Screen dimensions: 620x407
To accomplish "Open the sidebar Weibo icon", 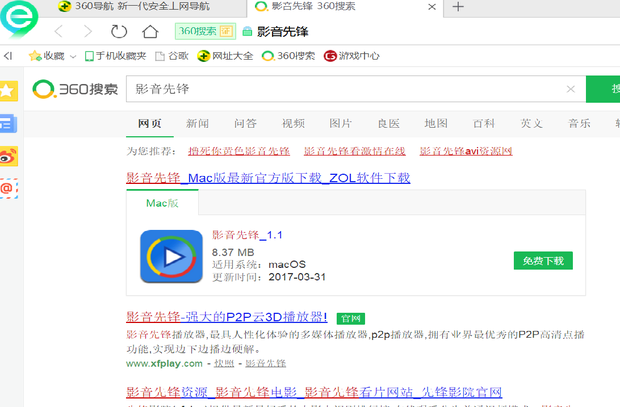I will point(8,156).
